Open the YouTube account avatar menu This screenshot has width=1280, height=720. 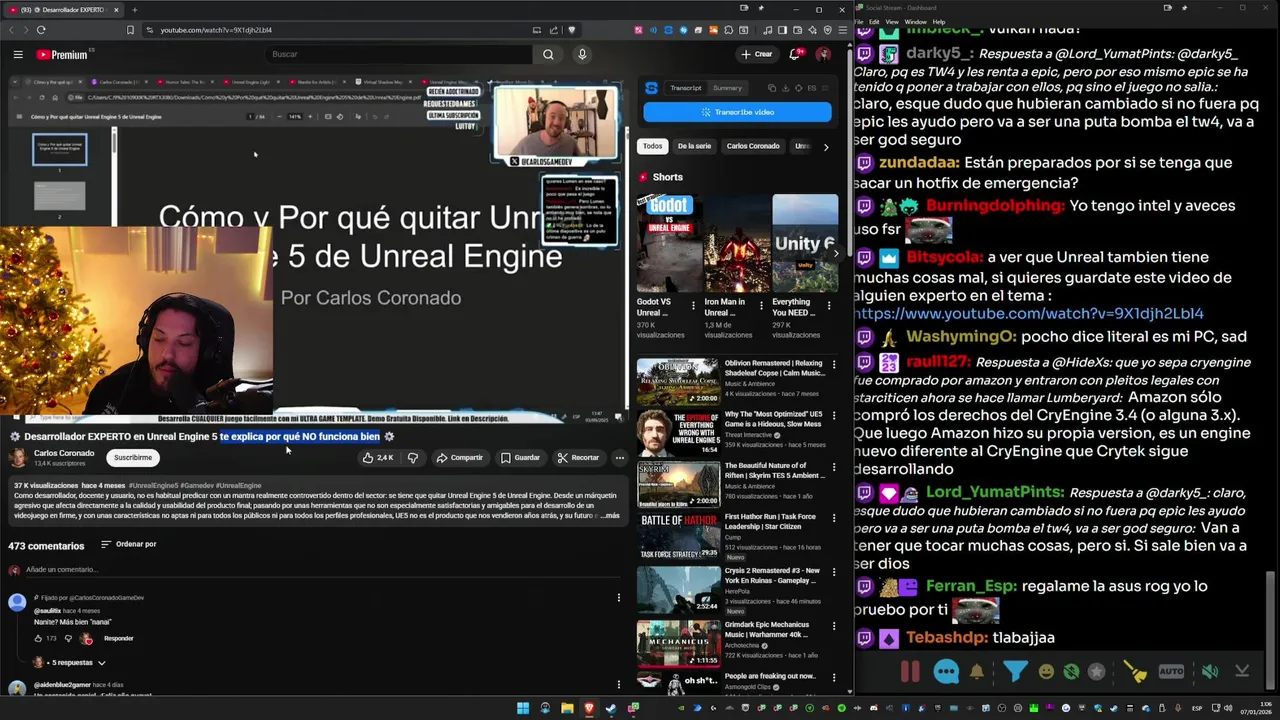coord(823,54)
